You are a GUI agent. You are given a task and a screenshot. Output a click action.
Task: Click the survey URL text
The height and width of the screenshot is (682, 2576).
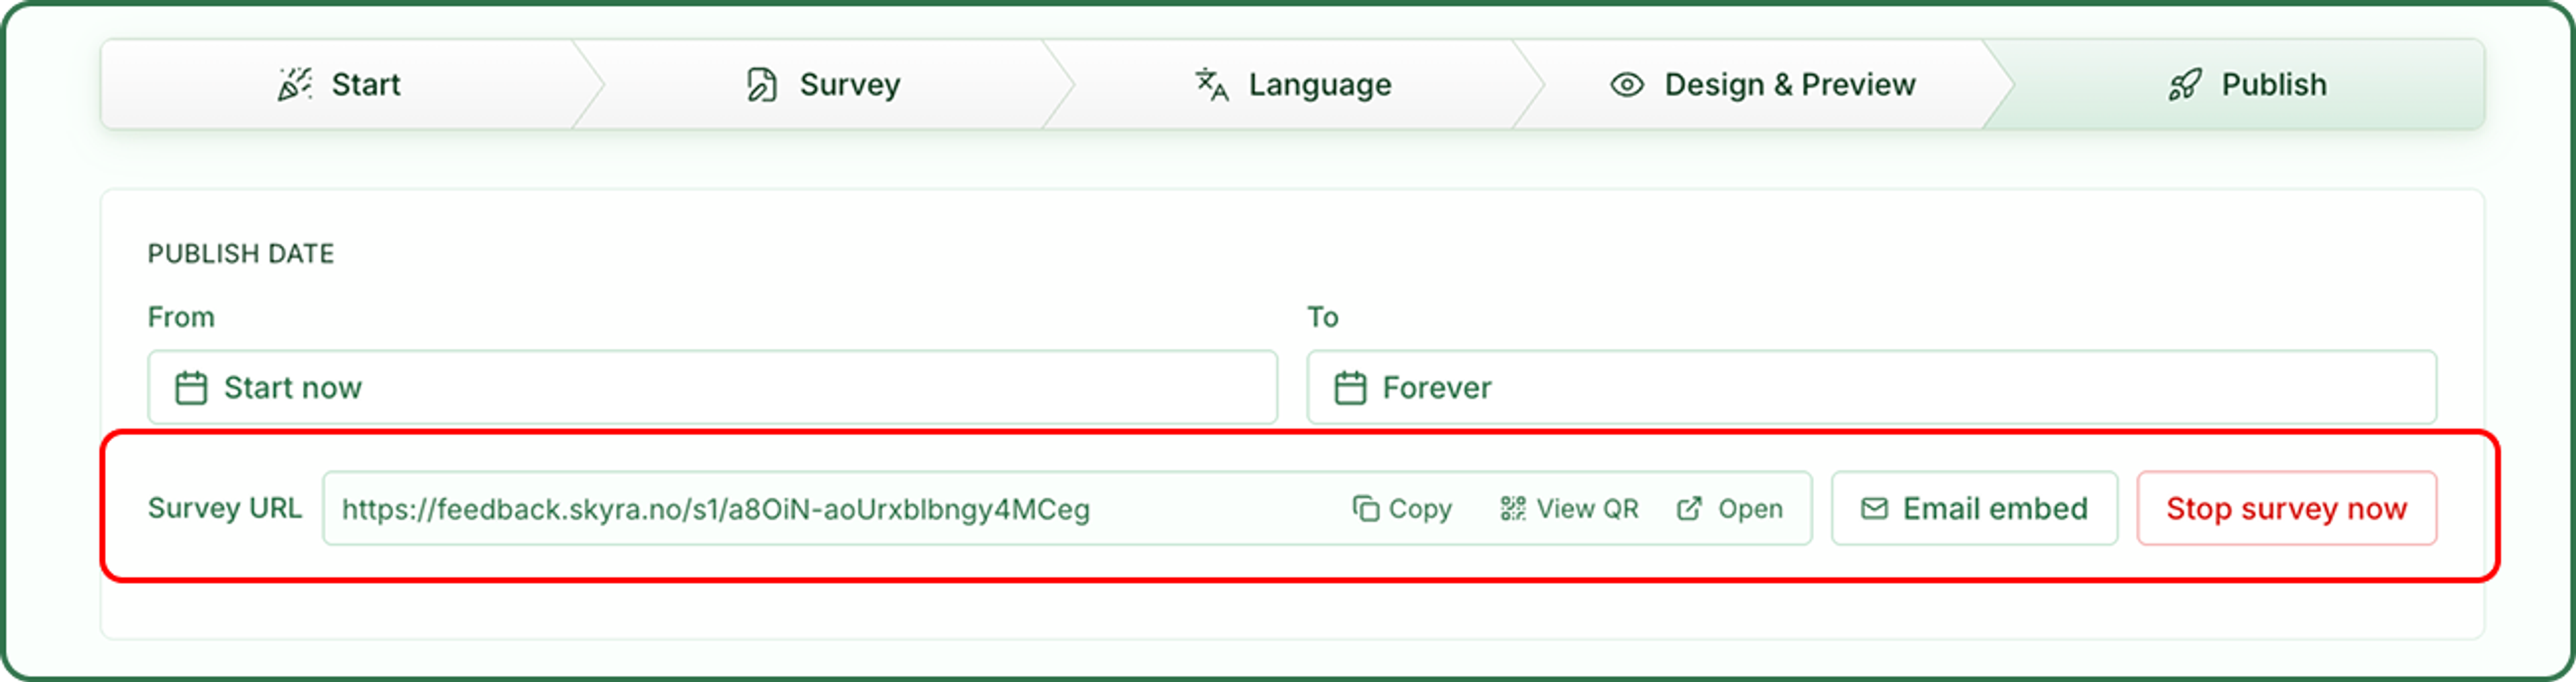tap(716, 509)
